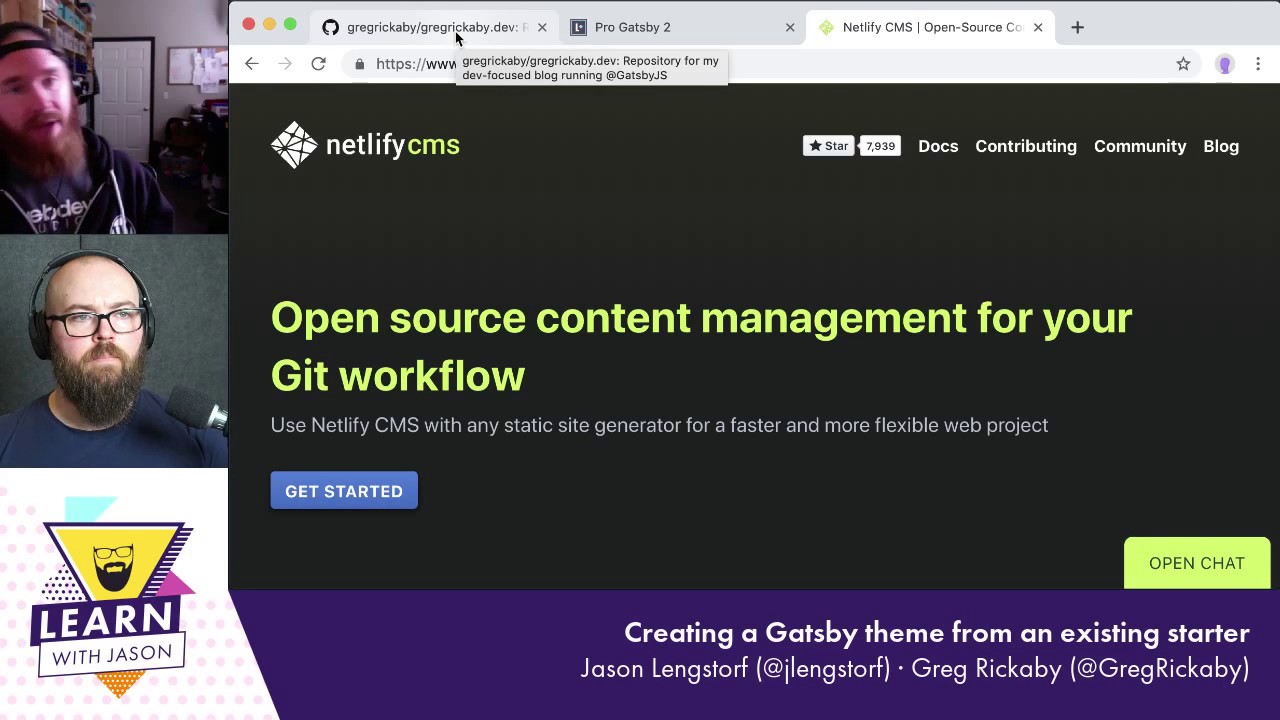Click the Netlify CMS diamond logo
Screen dimensions: 1280x720
pyautogui.click(x=293, y=145)
